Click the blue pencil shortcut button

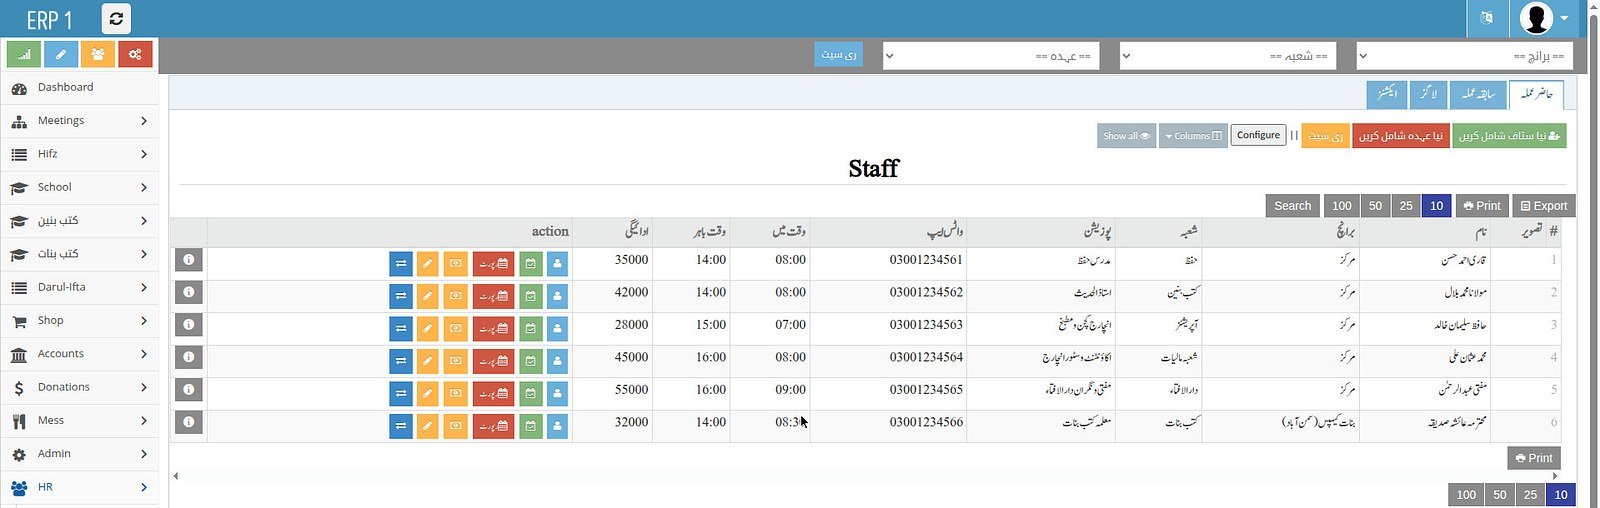[61, 54]
